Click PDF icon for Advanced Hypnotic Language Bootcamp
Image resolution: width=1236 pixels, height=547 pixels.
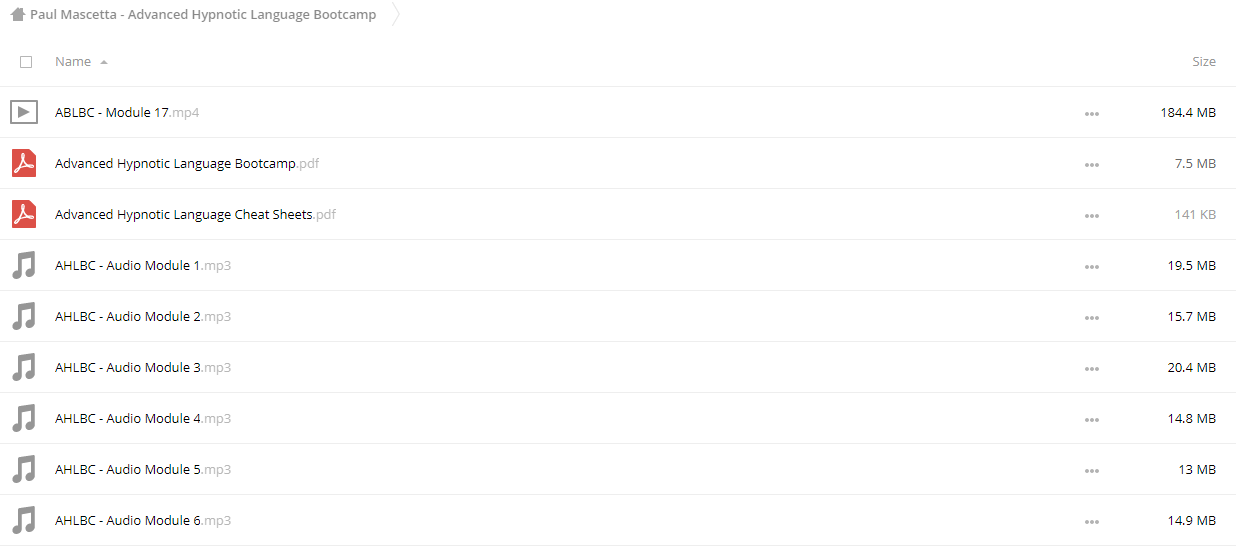click(x=24, y=163)
